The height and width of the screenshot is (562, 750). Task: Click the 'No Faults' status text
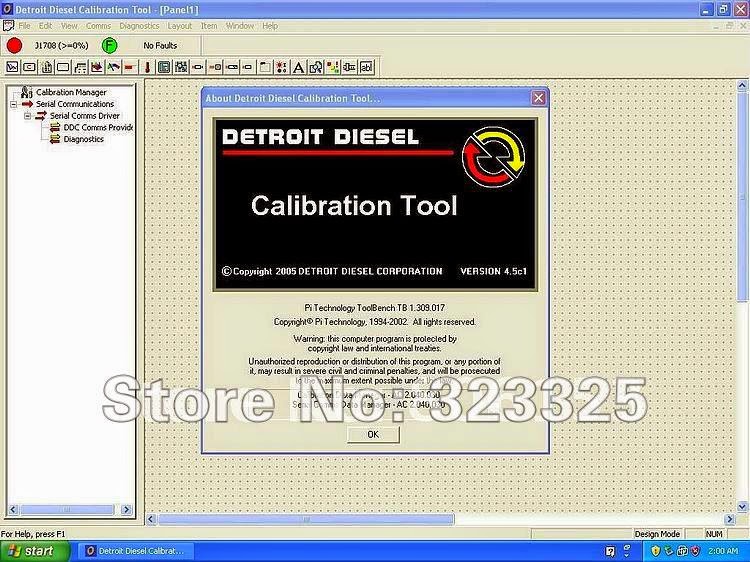tap(160, 46)
